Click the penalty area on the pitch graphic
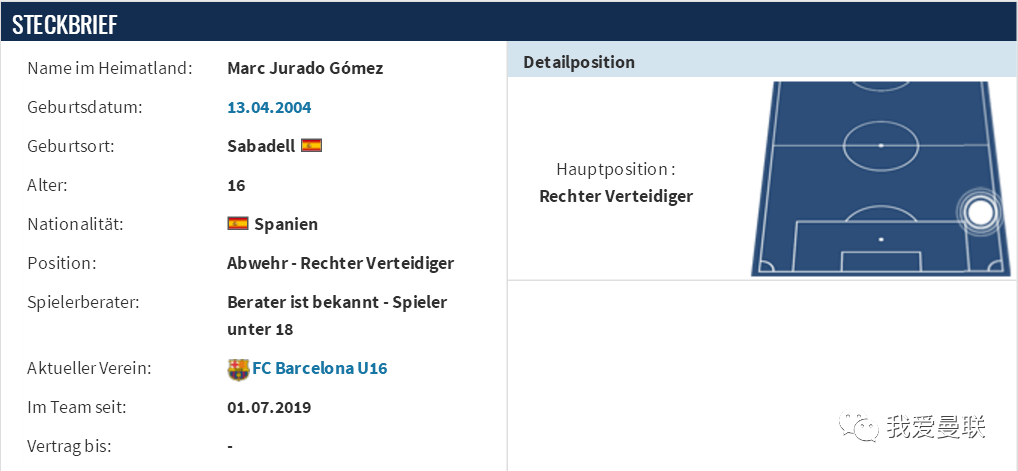The width and height of the screenshot is (1018, 471). point(881,246)
